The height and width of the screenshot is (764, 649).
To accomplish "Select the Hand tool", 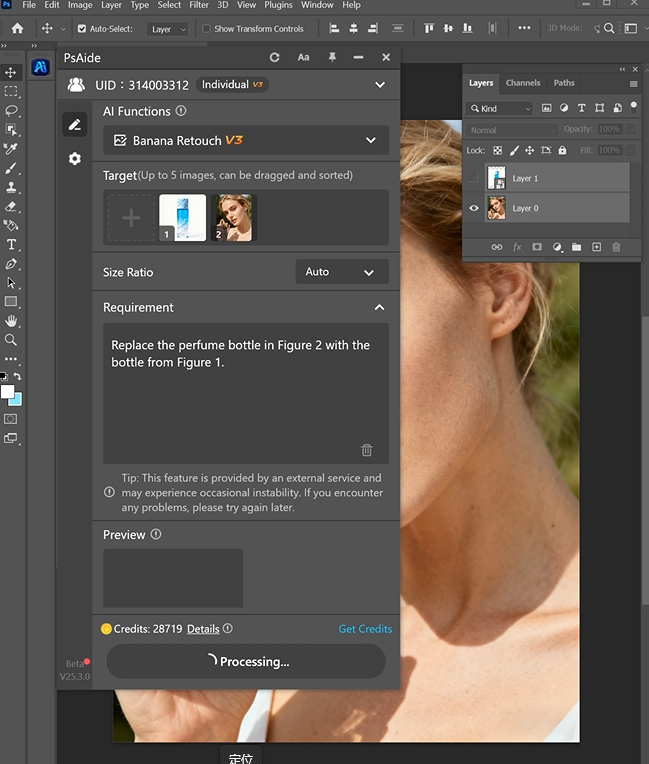I will pyautogui.click(x=11, y=320).
